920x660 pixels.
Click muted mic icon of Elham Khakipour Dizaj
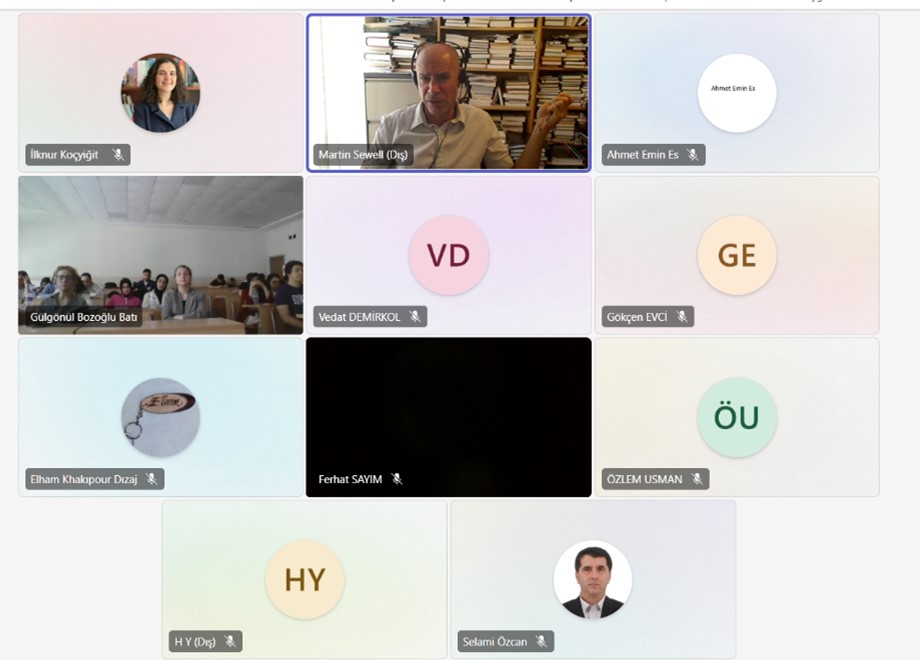(152, 479)
